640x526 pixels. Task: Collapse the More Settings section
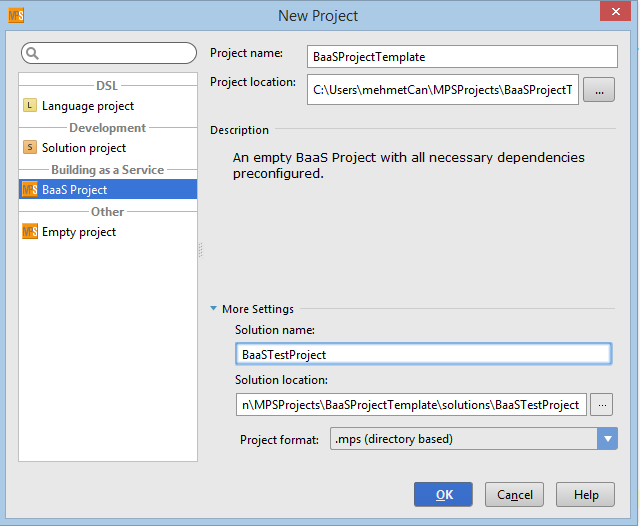coord(215,310)
